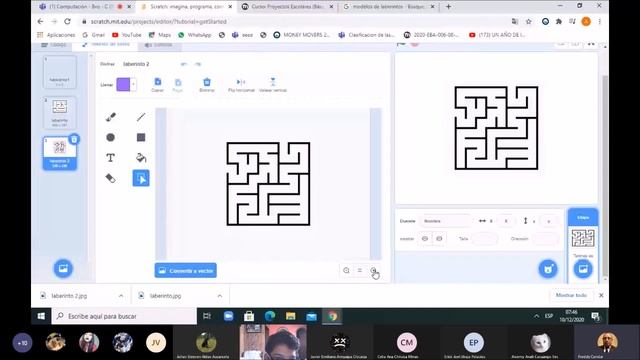Select the Fill bucket tool
Image resolution: width=640 pixels, height=360 pixels.
(x=141, y=158)
